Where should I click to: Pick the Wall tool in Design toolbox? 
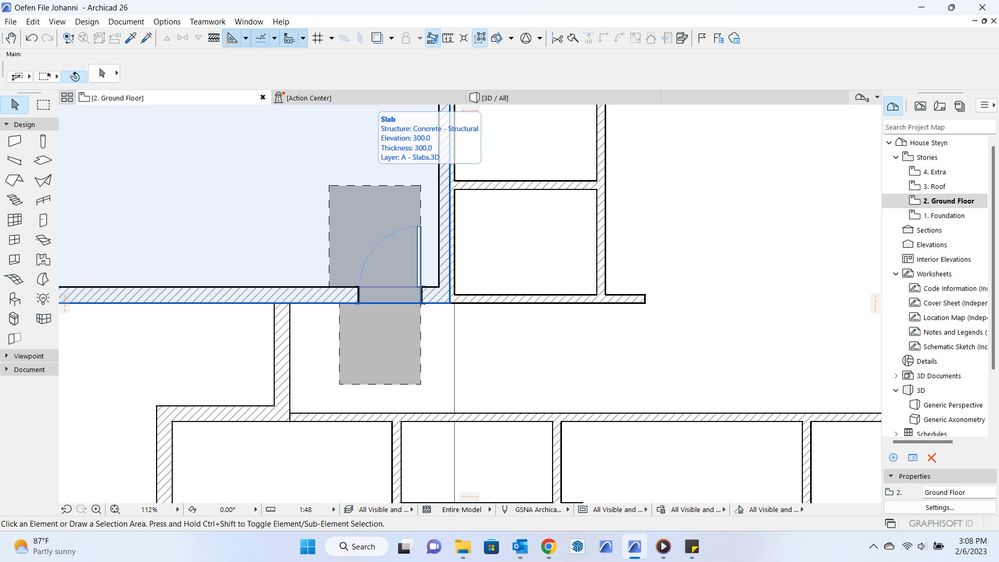coord(15,141)
